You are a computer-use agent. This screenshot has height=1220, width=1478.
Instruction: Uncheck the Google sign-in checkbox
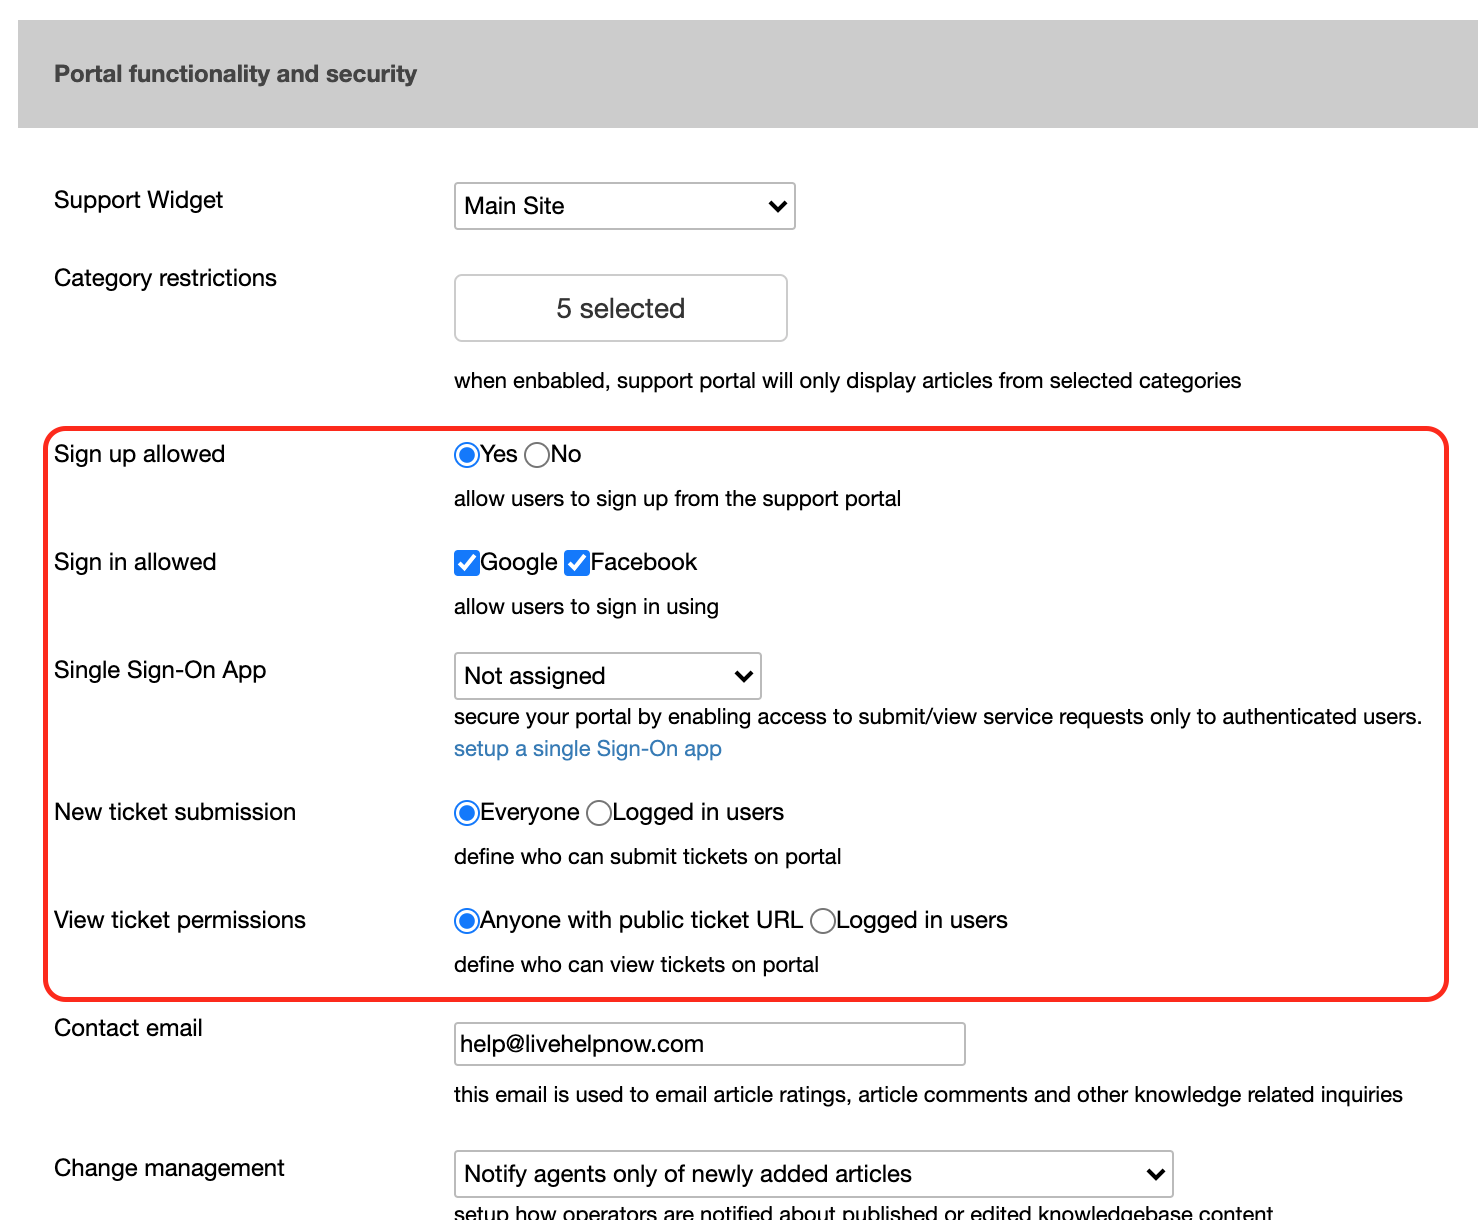pos(466,563)
